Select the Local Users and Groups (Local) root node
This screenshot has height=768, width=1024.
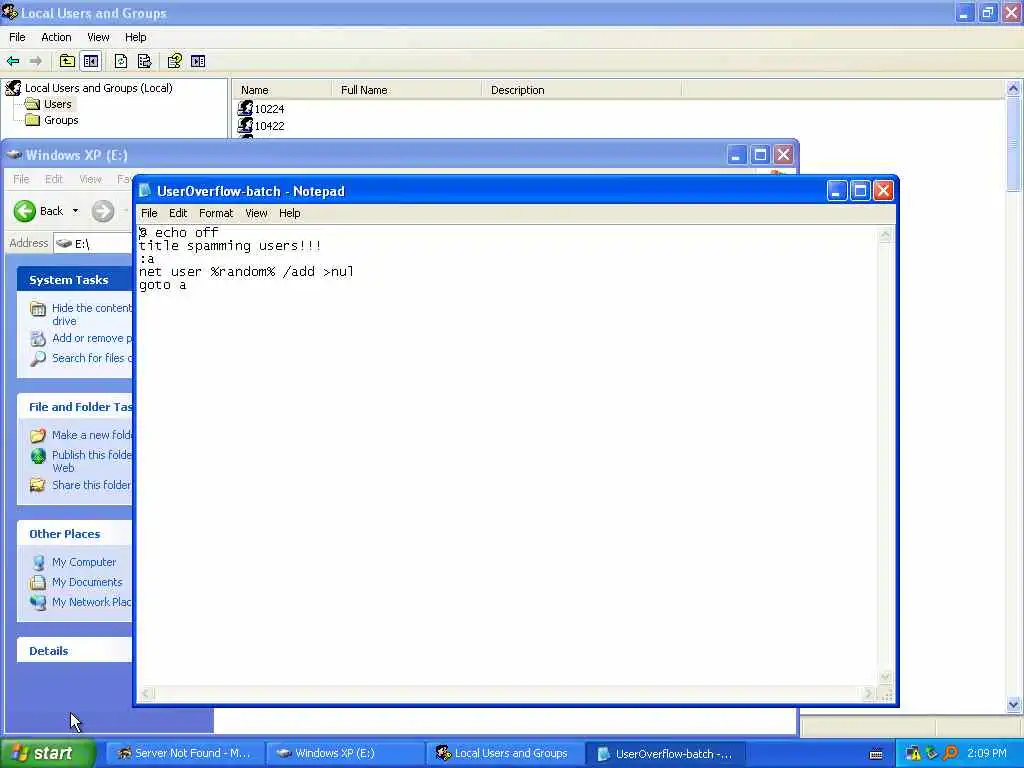coord(99,88)
